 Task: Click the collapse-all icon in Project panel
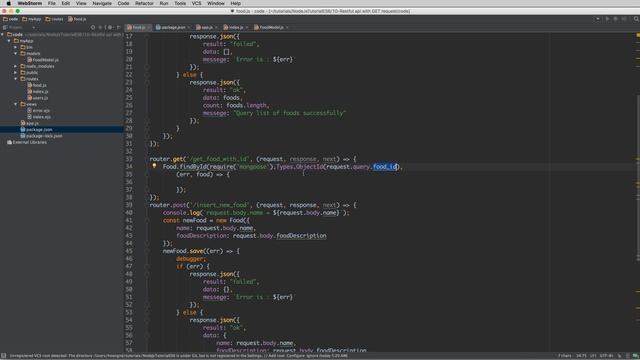point(100,27)
